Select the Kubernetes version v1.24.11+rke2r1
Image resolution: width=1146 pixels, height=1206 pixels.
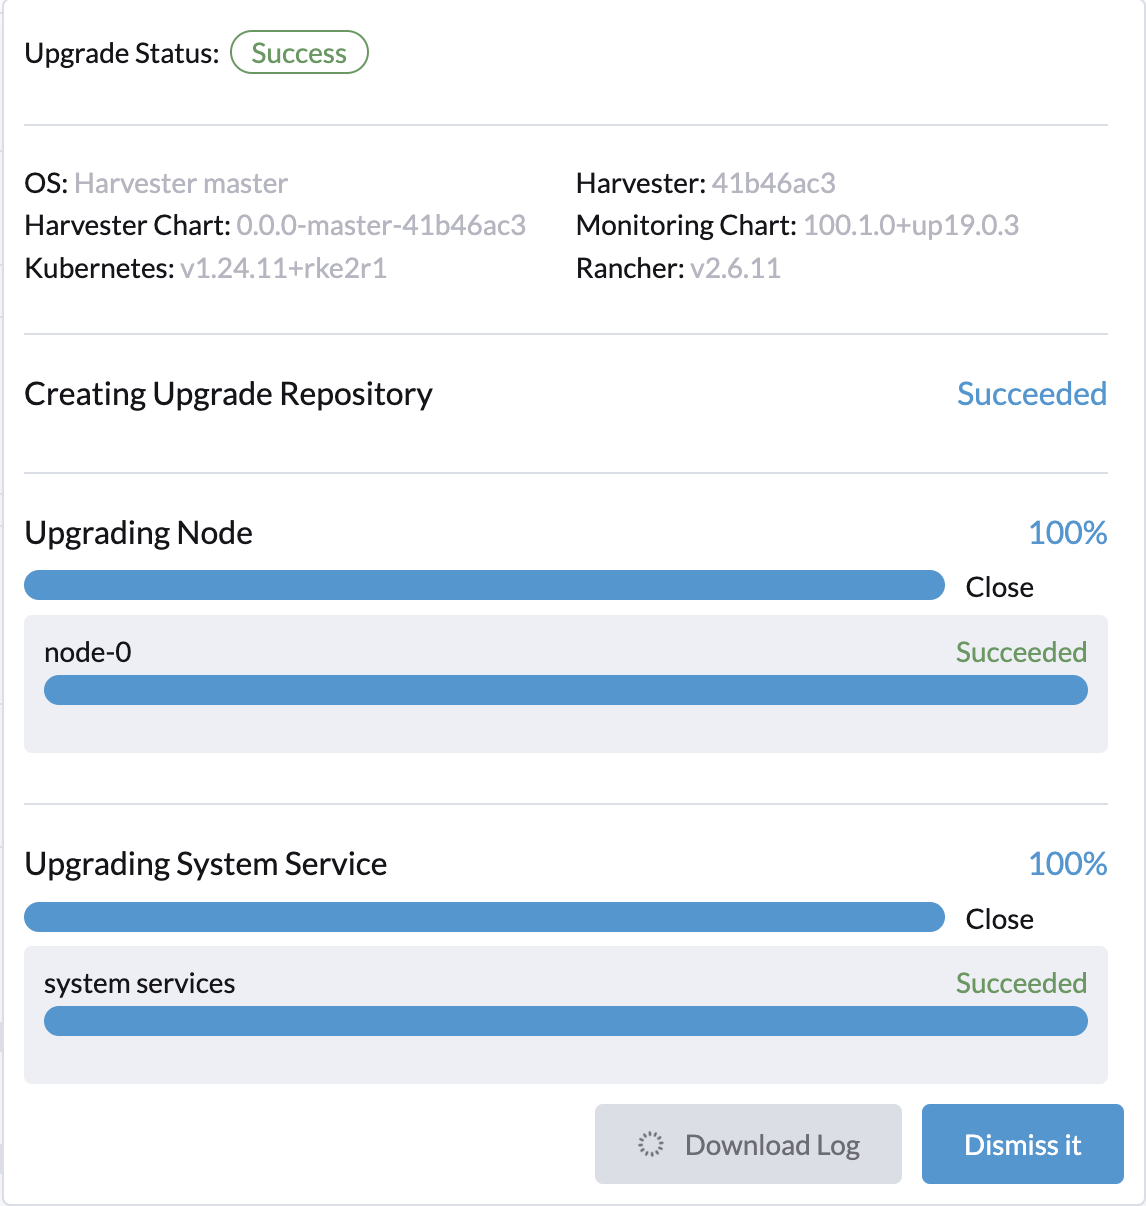tap(286, 268)
